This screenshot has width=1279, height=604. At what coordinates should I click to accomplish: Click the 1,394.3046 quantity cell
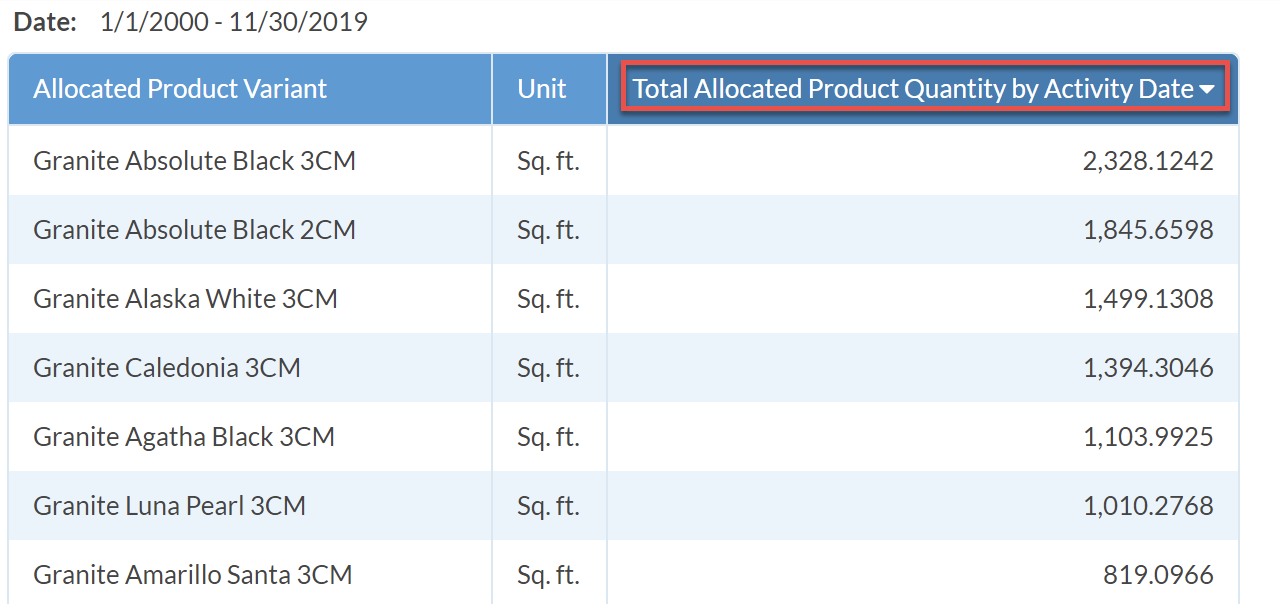pyautogui.click(x=923, y=367)
